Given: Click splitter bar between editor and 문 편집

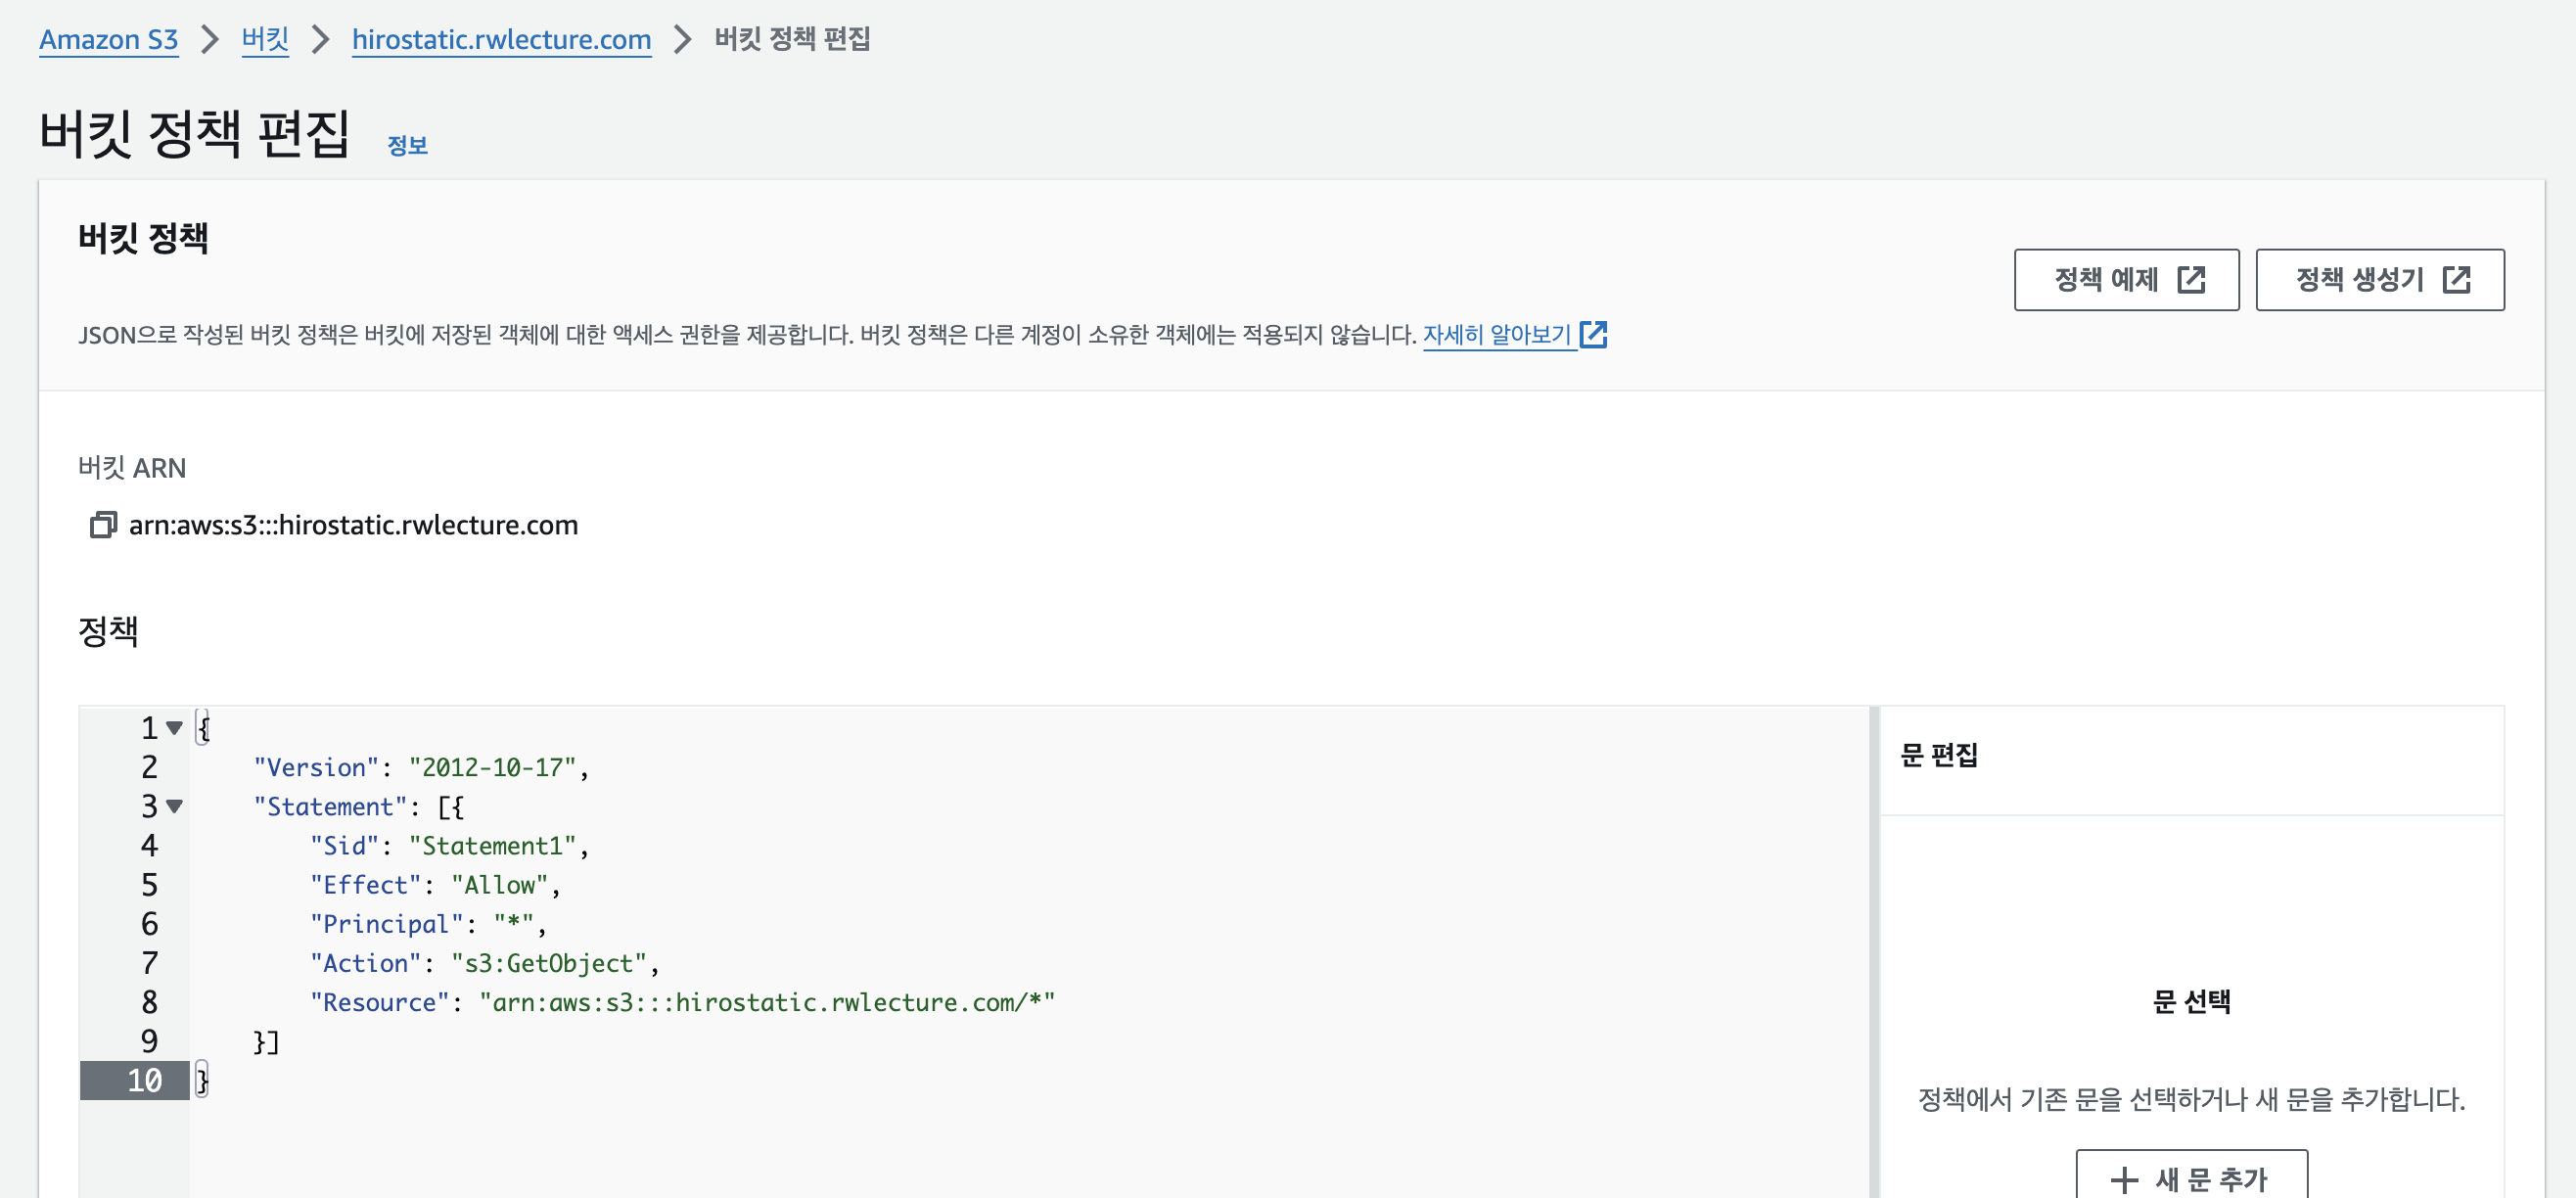Looking at the screenshot, I should (1874, 950).
